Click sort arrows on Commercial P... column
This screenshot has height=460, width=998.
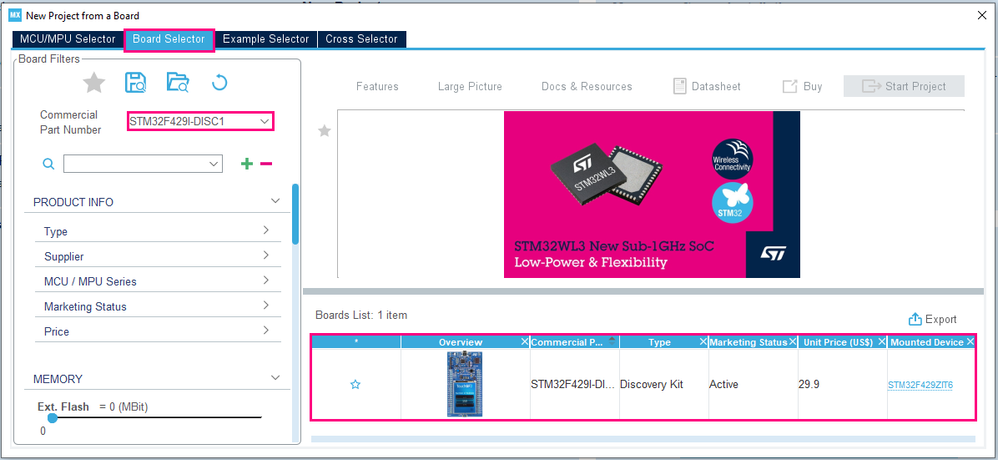(612, 342)
